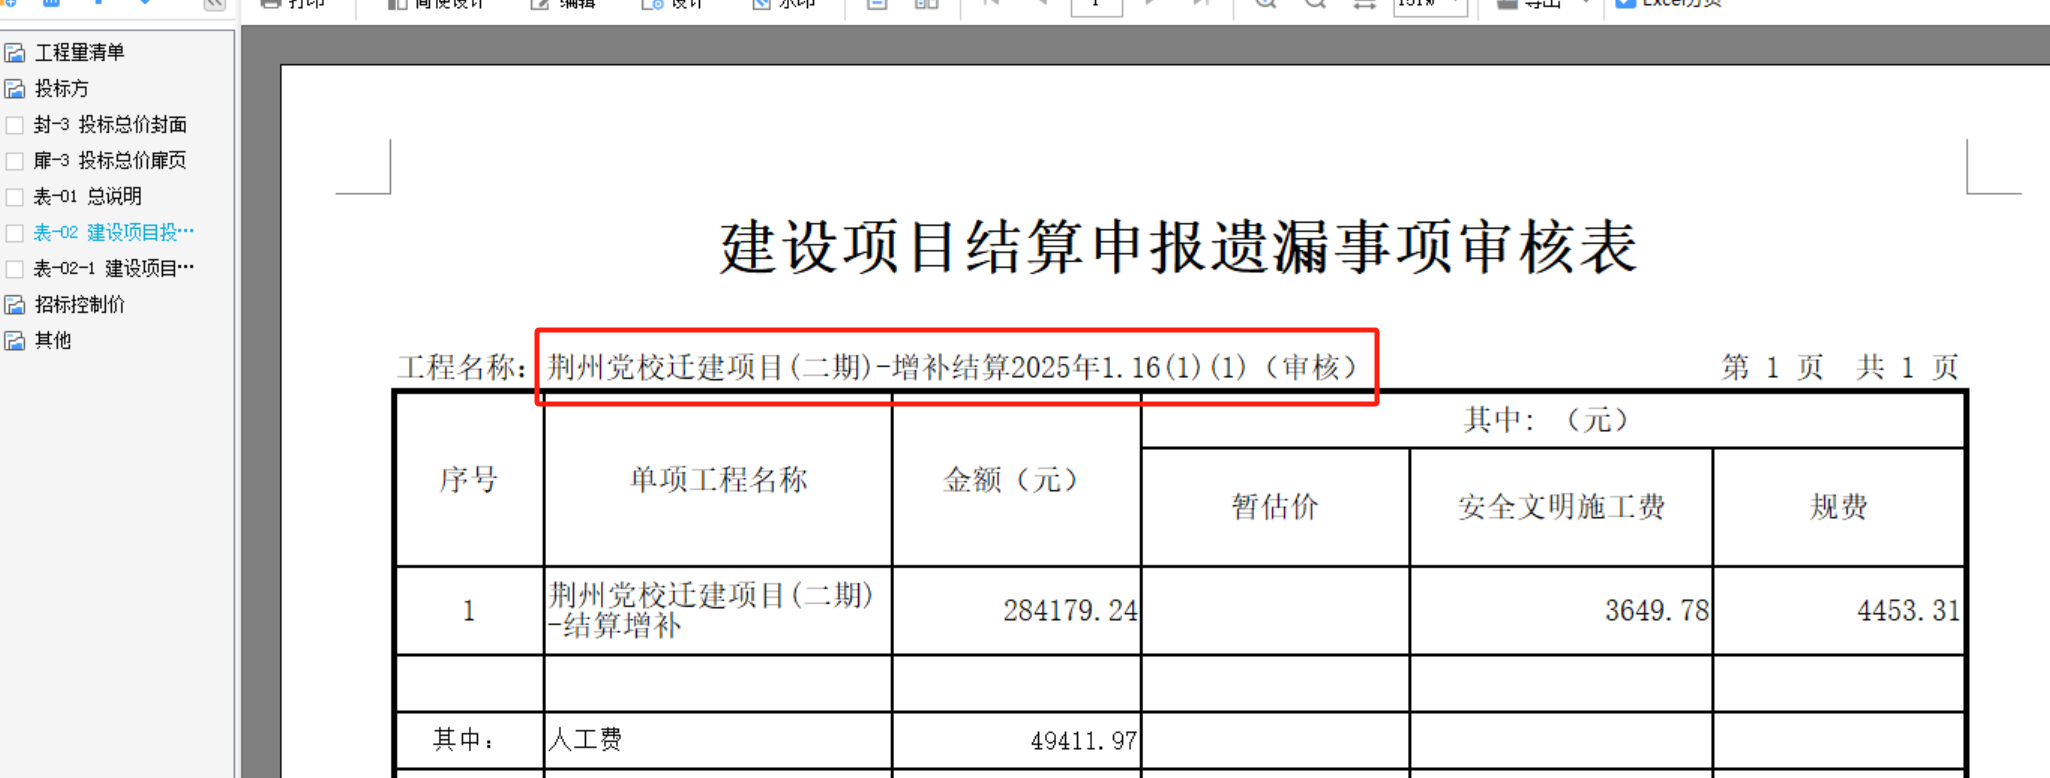This screenshot has height=778, width=2050.
Task: Click the value 3649.78
Action: [x=1657, y=611]
